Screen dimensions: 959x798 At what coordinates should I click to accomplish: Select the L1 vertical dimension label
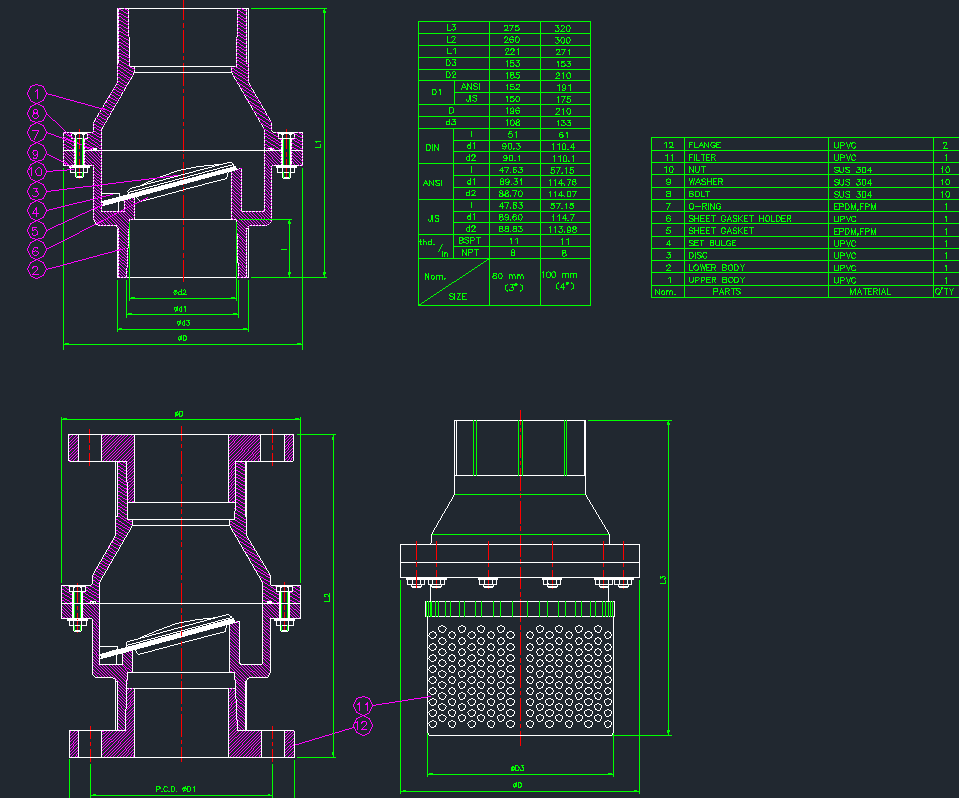click(x=319, y=144)
